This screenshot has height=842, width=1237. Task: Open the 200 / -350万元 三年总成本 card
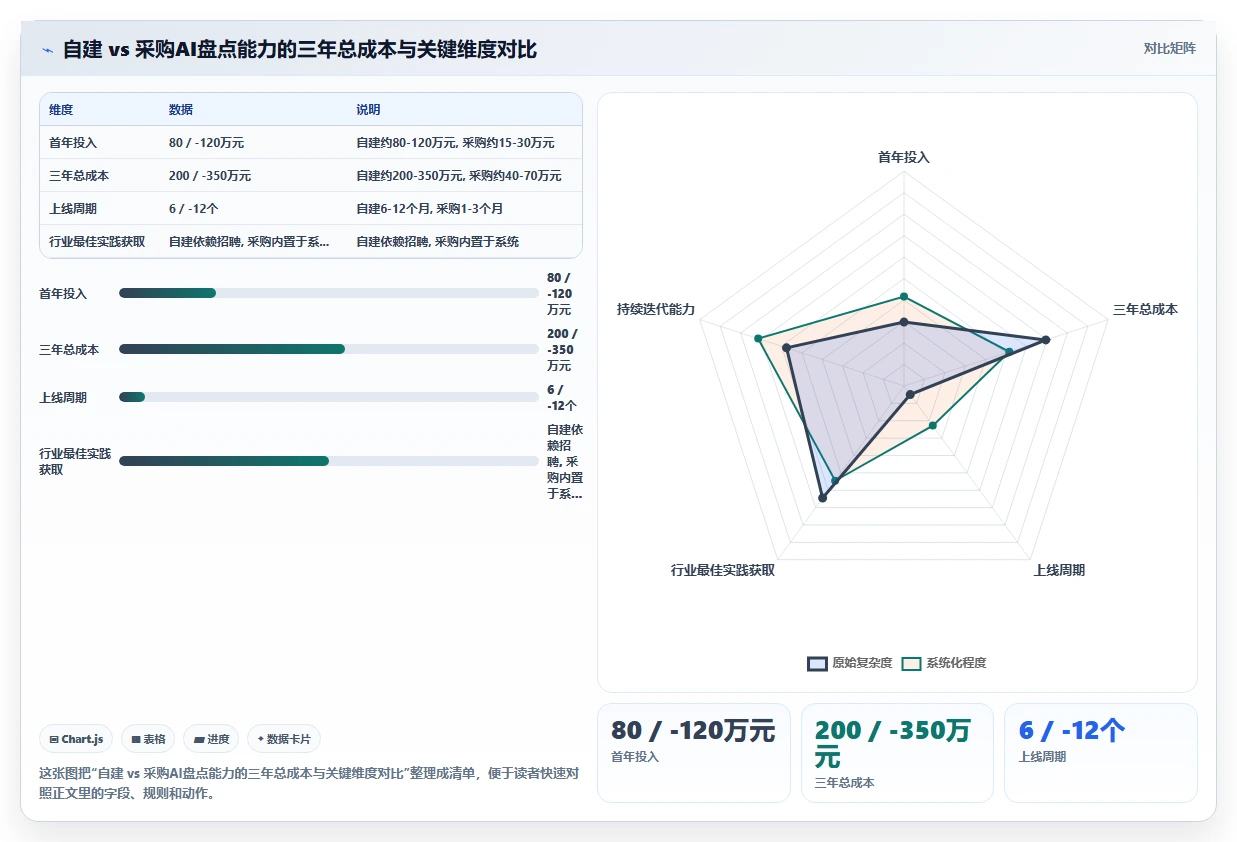[x=897, y=753]
